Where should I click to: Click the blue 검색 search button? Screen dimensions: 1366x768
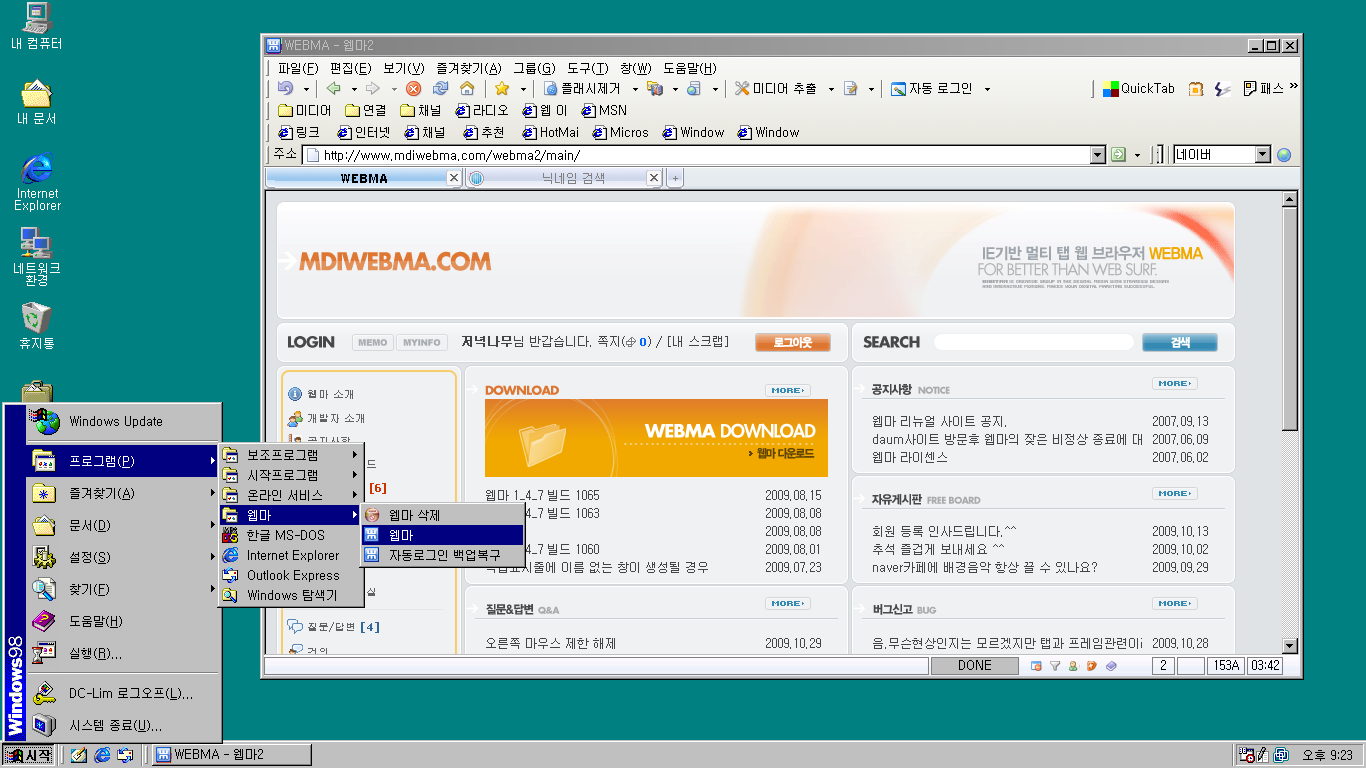1179,343
